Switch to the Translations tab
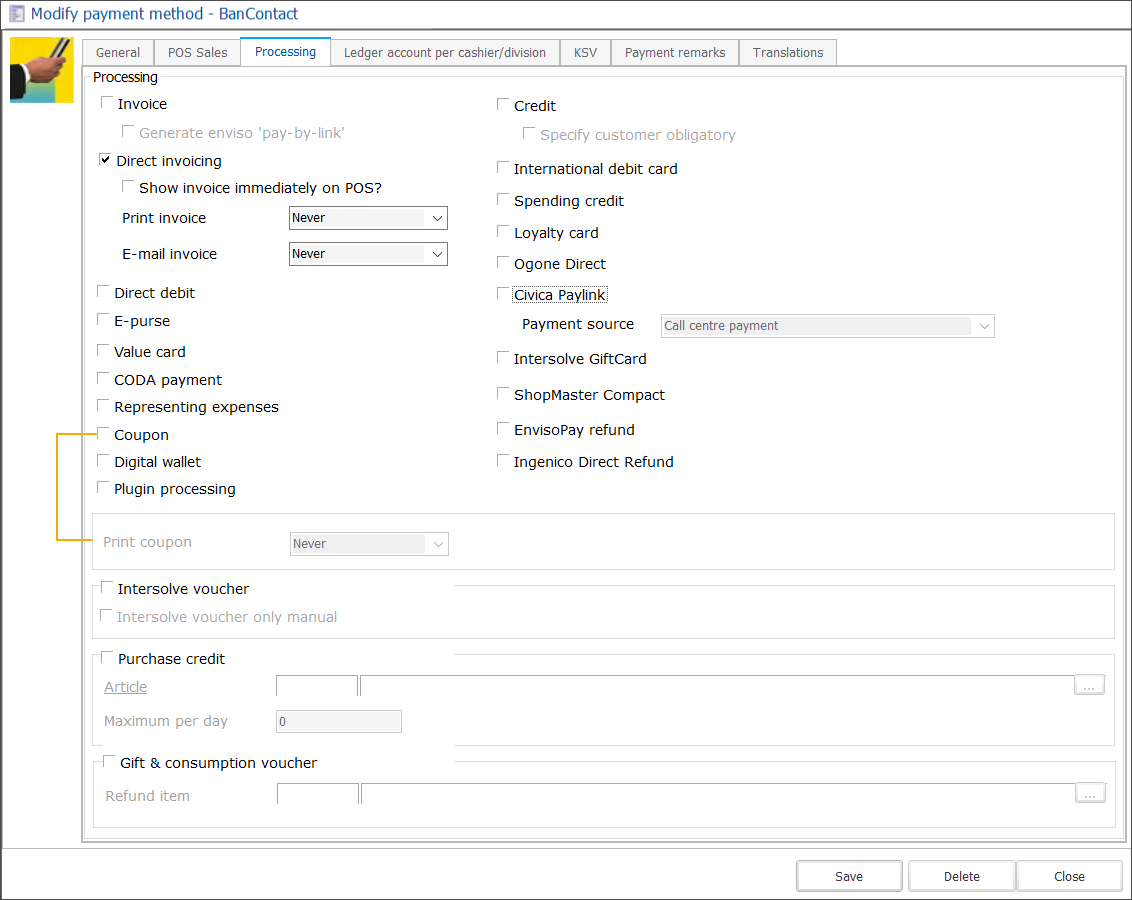 tap(788, 52)
